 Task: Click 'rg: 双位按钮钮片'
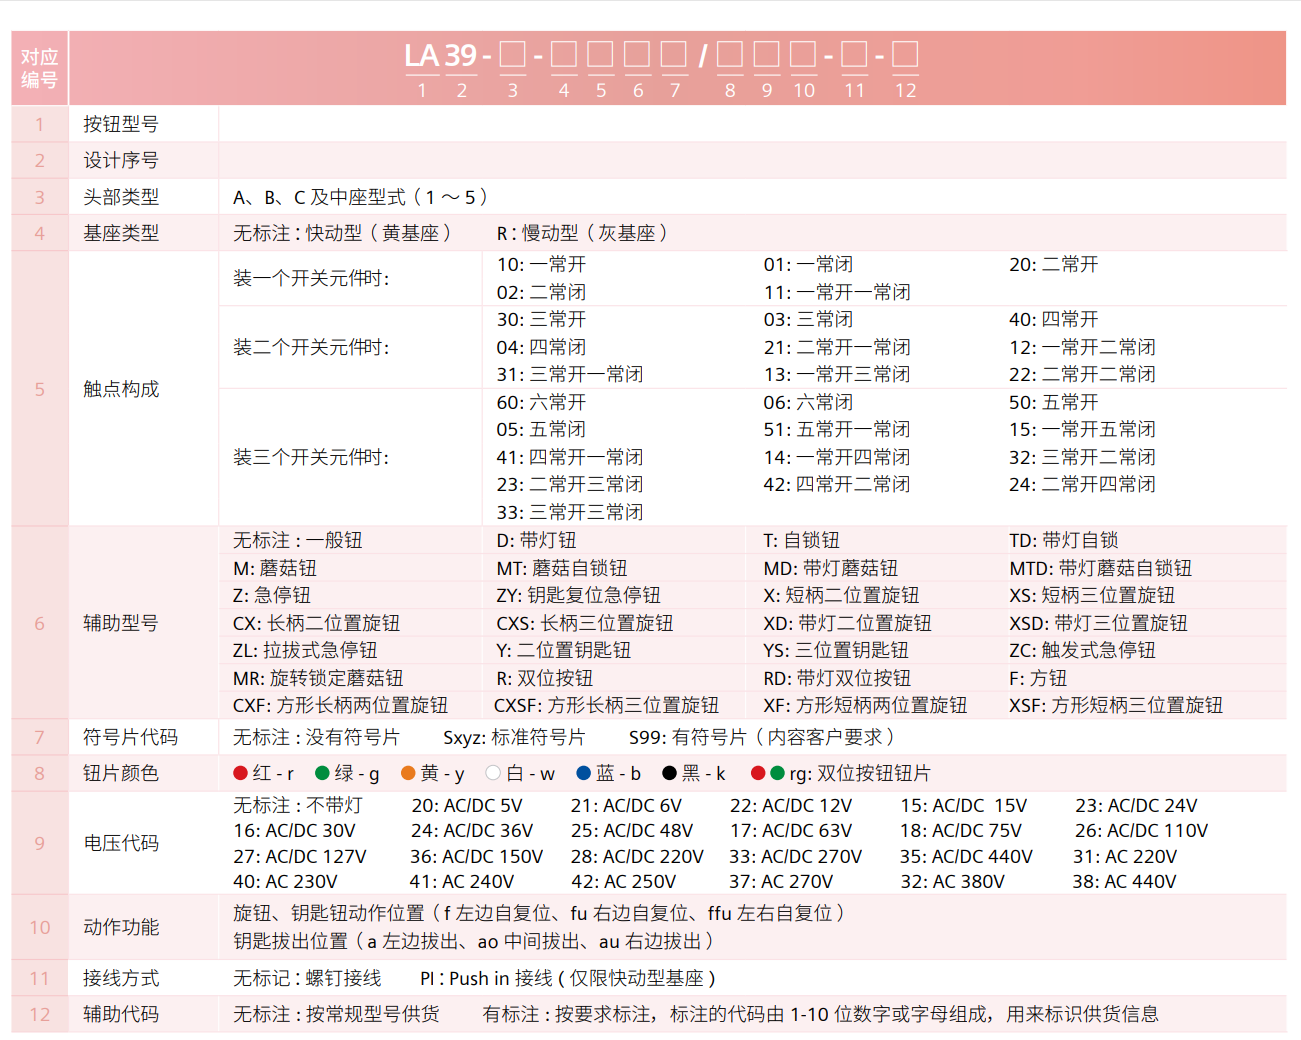[x=860, y=773]
